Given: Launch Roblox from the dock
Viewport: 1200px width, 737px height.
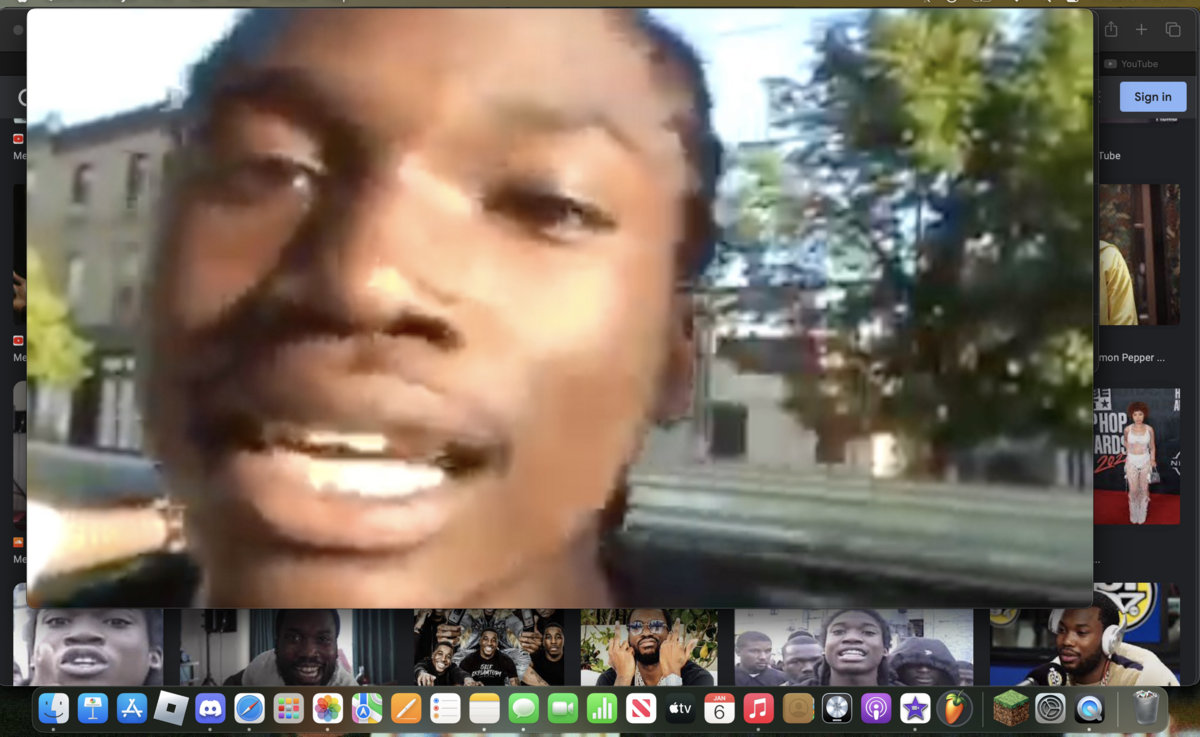Looking at the screenshot, I should tap(171, 708).
